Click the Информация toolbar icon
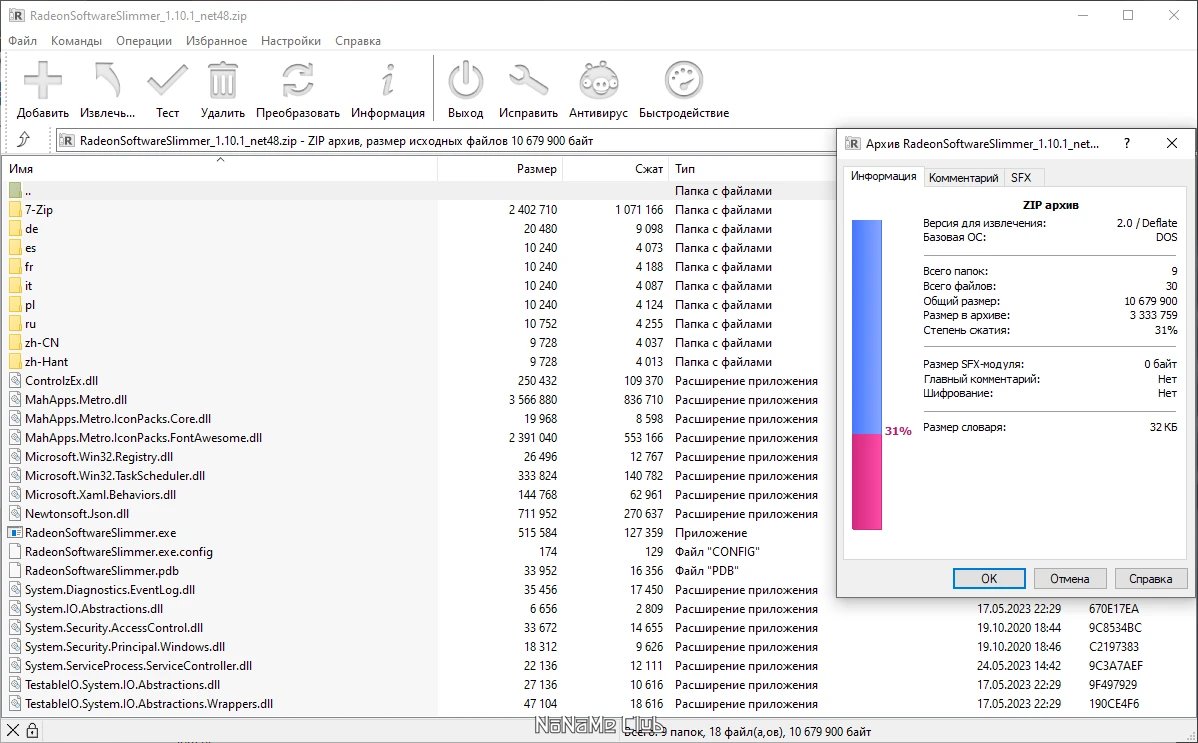 pos(388,81)
